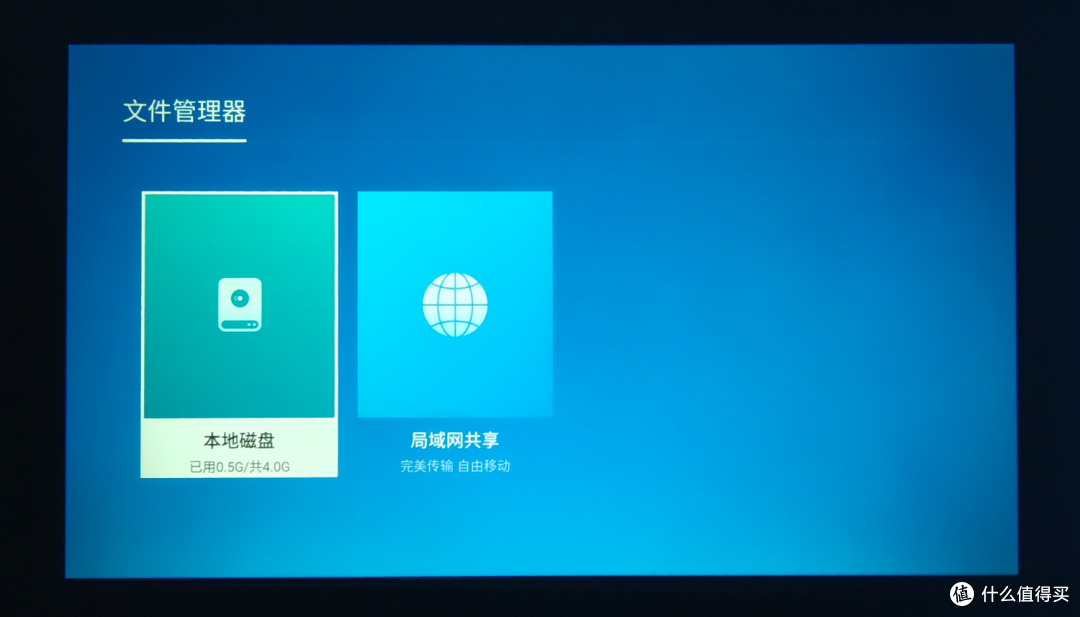Open the local disk drive icon

tap(240, 304)
